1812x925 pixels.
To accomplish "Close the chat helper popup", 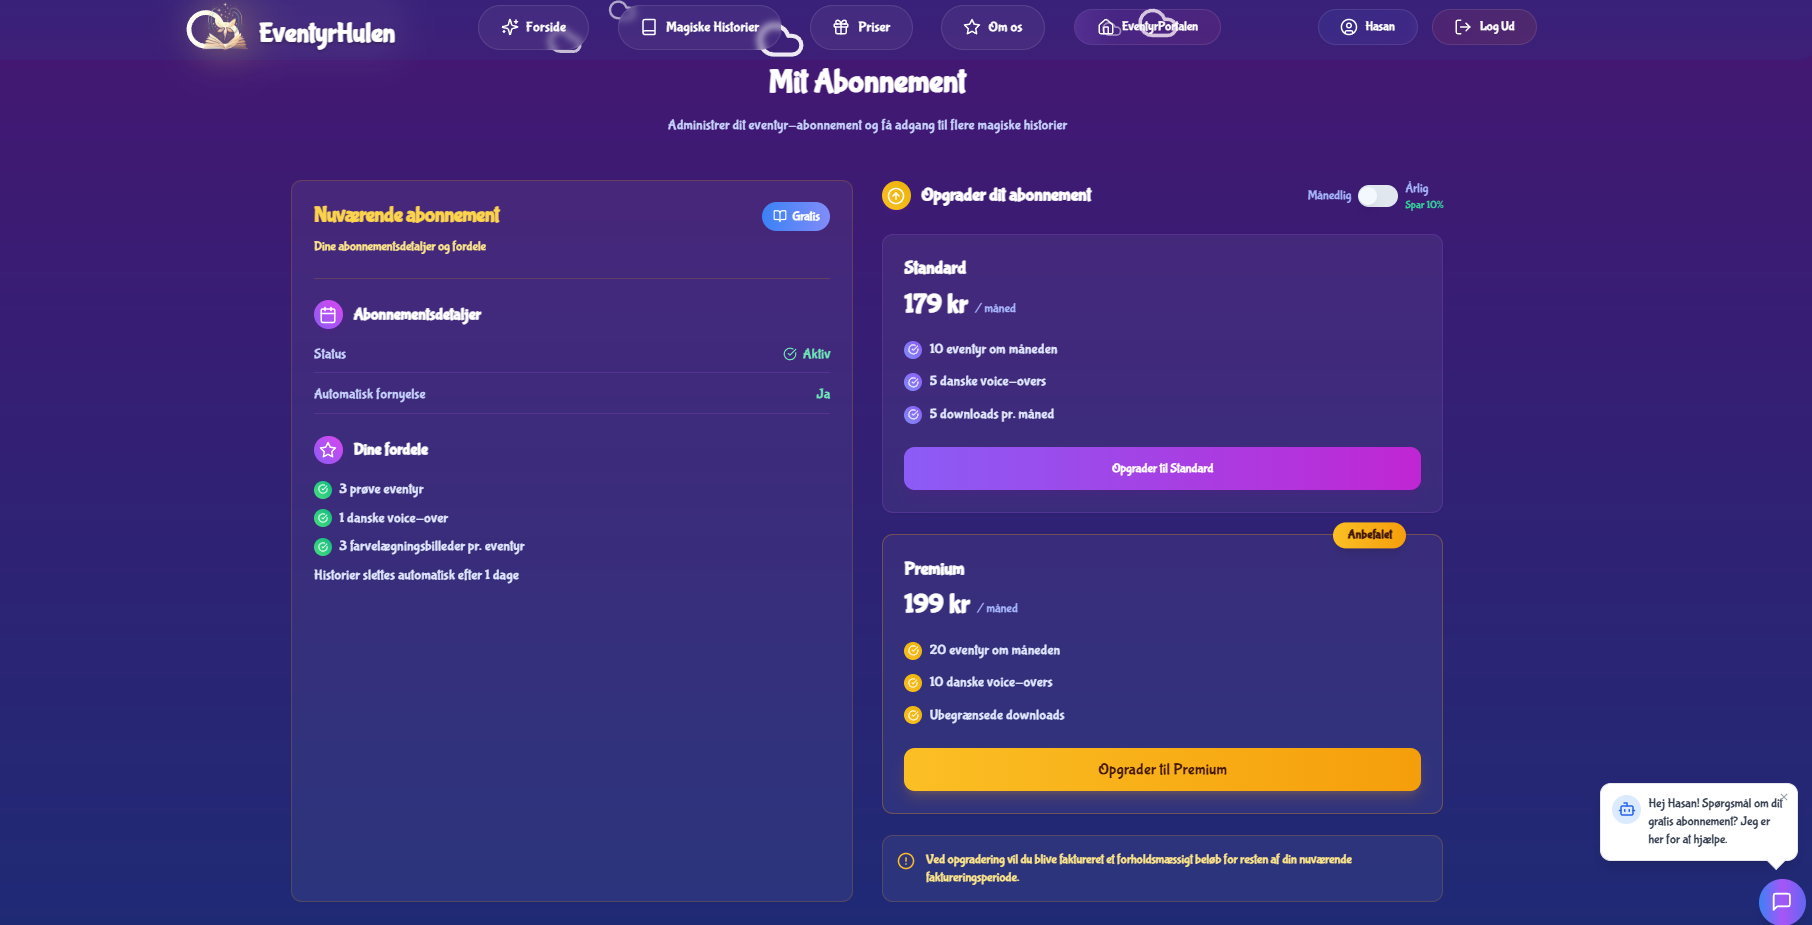I will pyautogui.click(x=1783, y=797).
